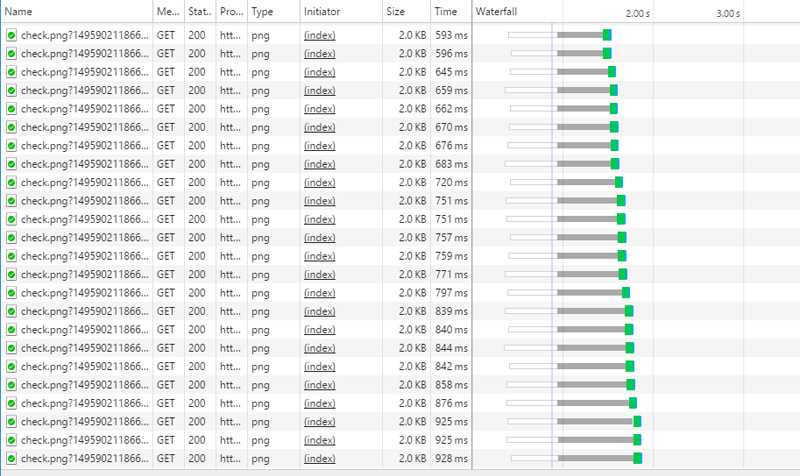Select the image icon of the 596 ms request
The height and width of the screenshot is (476, 800).
[x=11, y=54]
